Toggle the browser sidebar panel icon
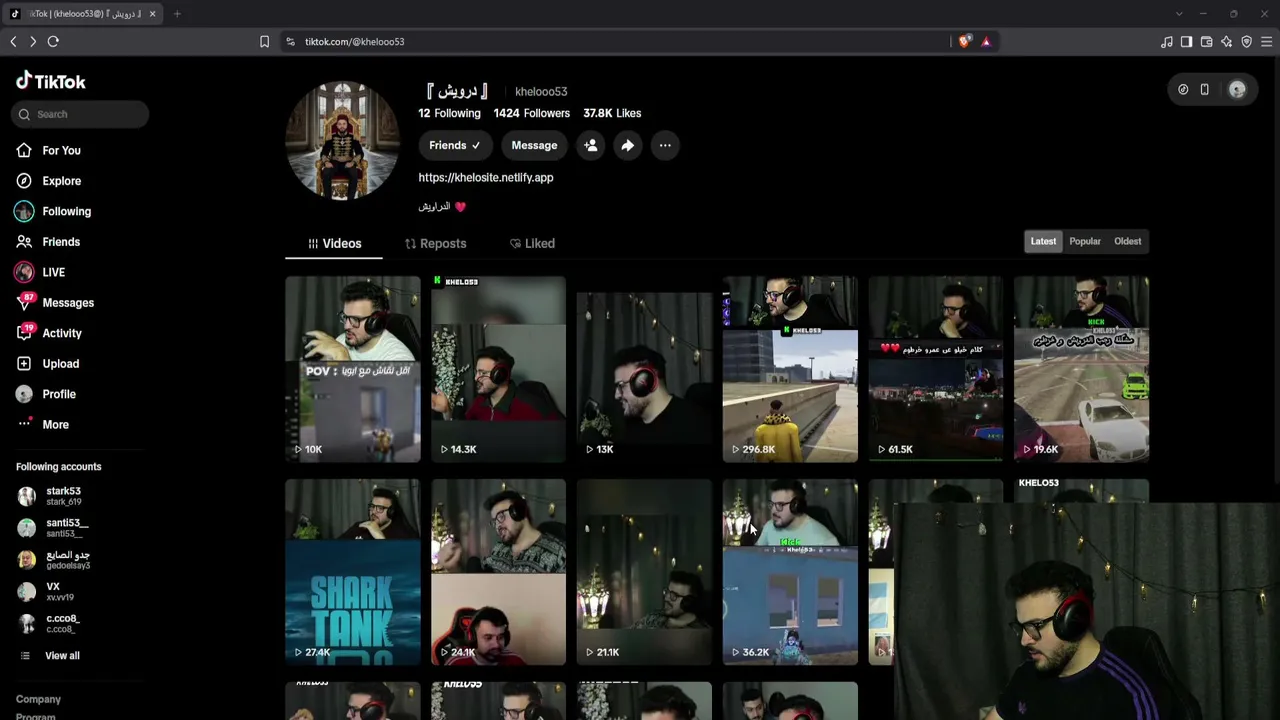This screenshot has height=720, width=1280. click(x=1187, y=42)
